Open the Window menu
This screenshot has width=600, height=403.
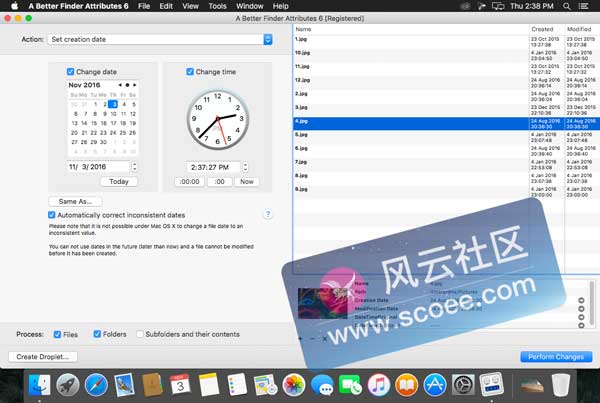click(x=249, y=6)
